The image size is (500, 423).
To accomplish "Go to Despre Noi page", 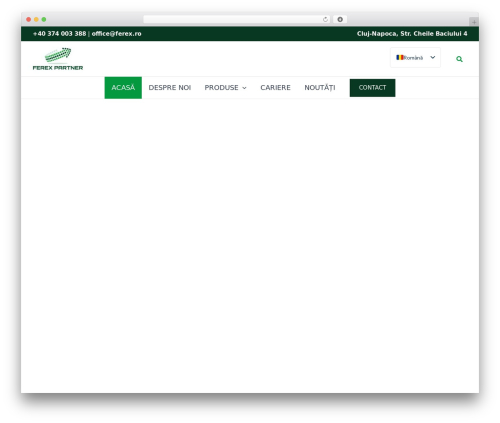I will click(x=170, y=88).
